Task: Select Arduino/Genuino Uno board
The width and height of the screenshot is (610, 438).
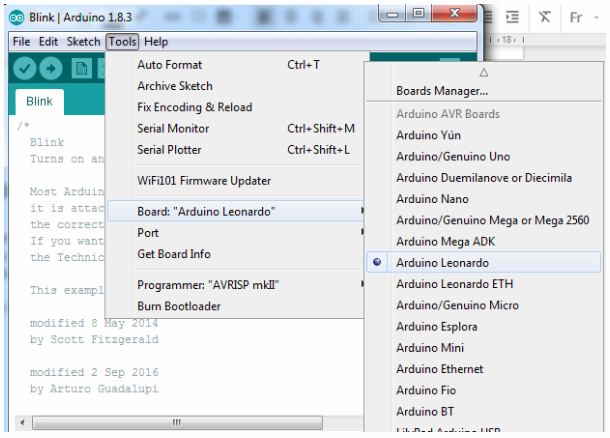Action: (x=484, y=156)
